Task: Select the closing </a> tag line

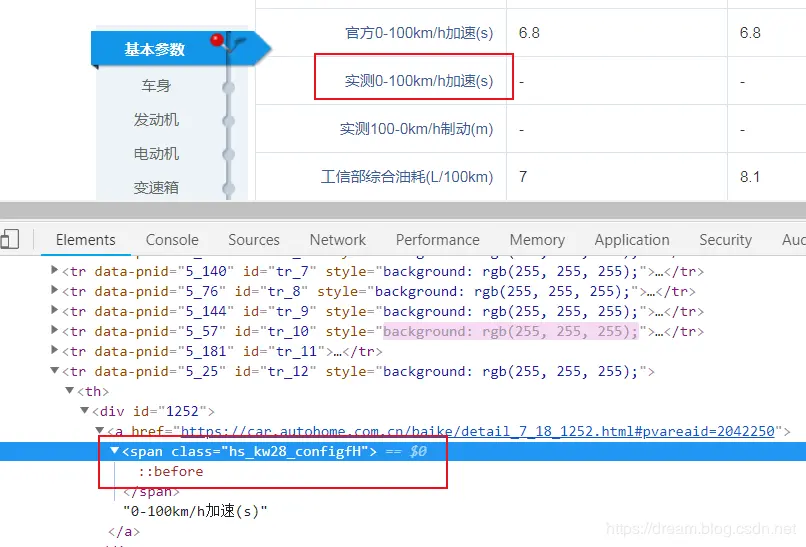Action: click(x=124, y=532)
